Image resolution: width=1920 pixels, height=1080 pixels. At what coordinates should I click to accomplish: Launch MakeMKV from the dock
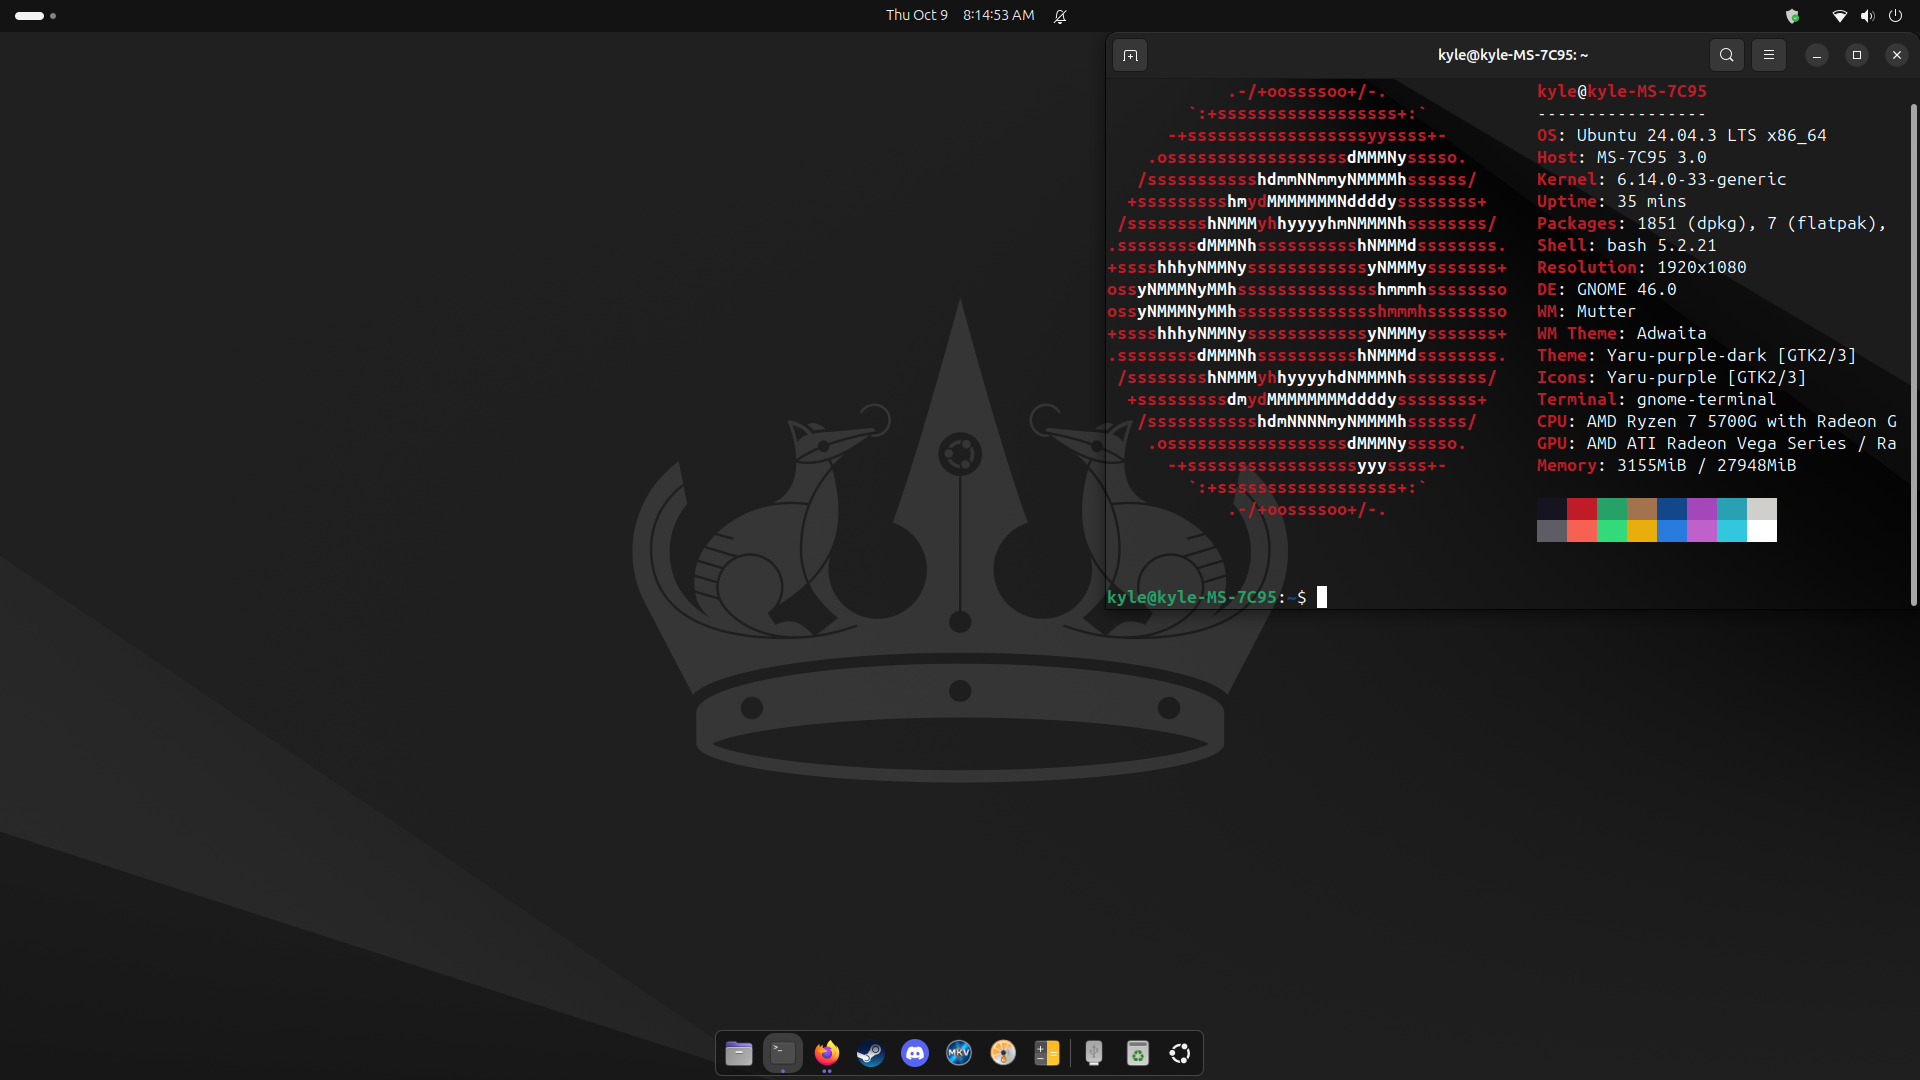click(958, 1053)
